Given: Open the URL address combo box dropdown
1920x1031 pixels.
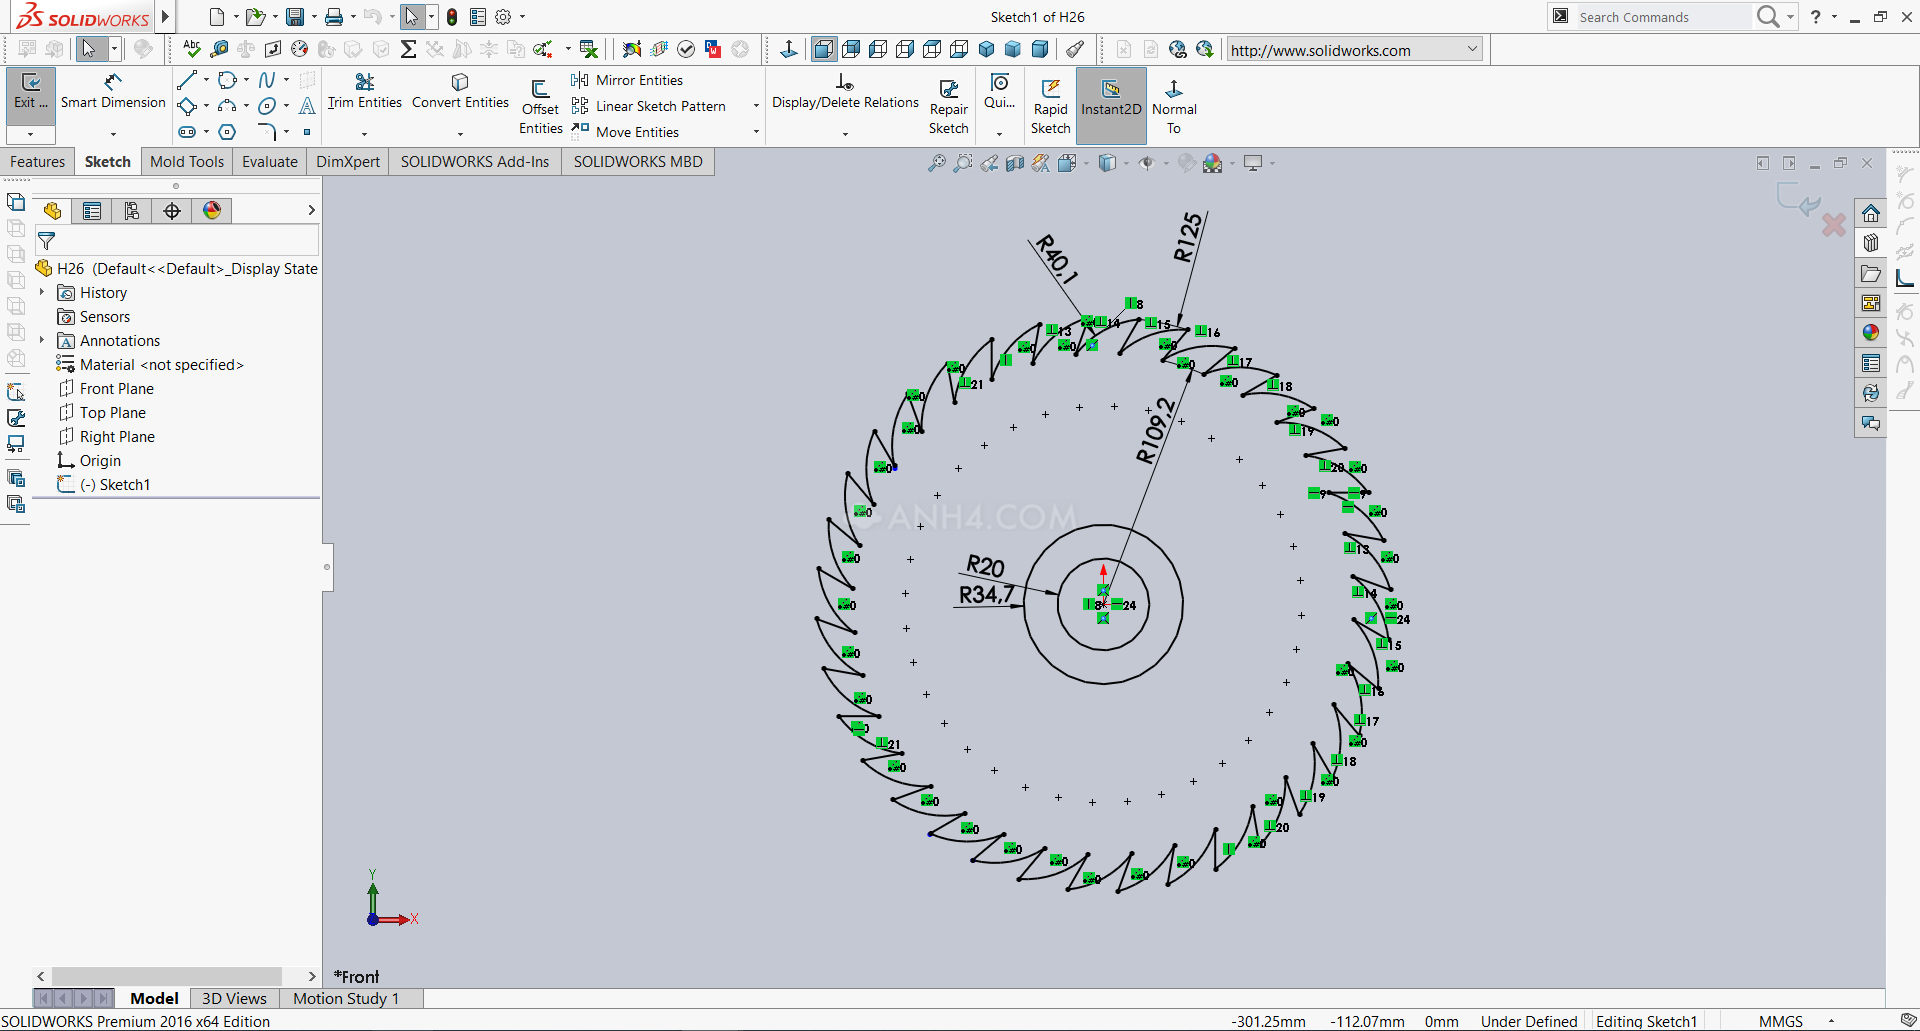Looking at the screenshot, I should [1472, 49].
